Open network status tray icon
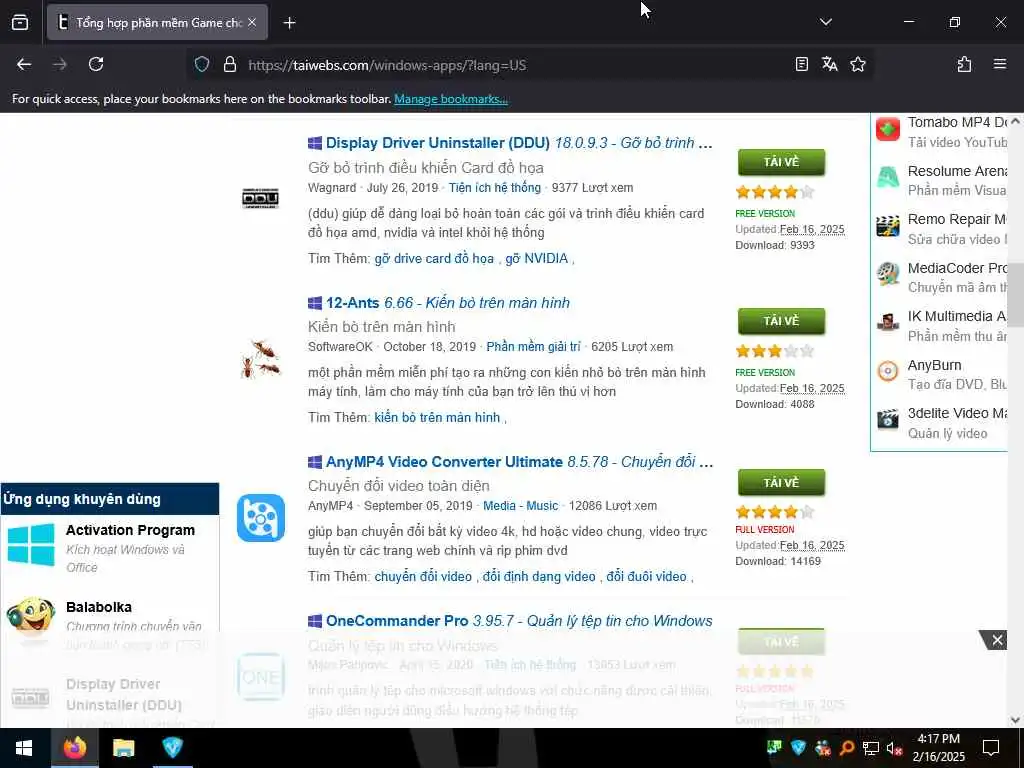 (871, 748)
